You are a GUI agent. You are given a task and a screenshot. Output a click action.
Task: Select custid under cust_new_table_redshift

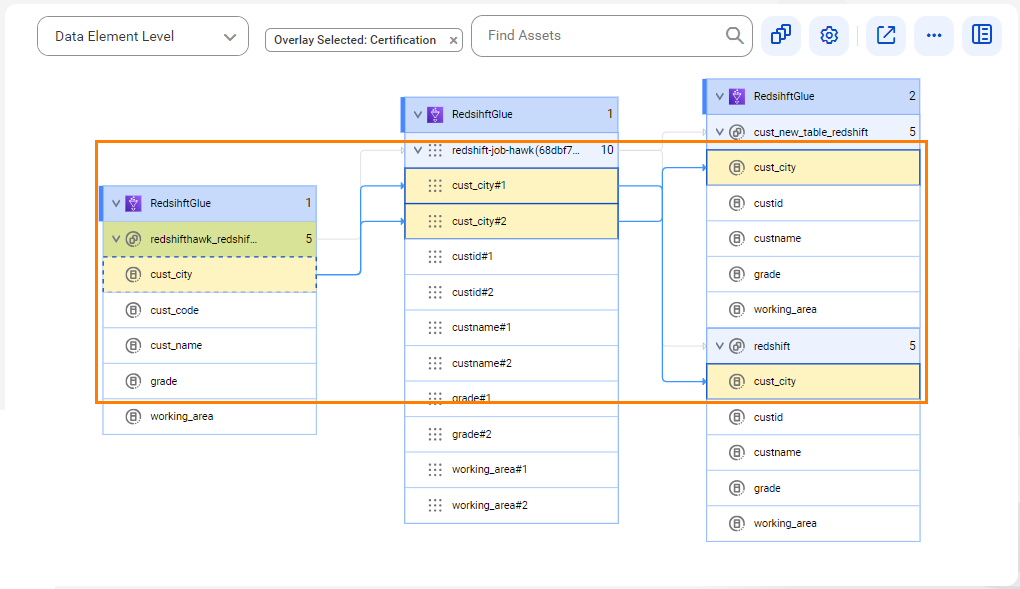(813, 203)
